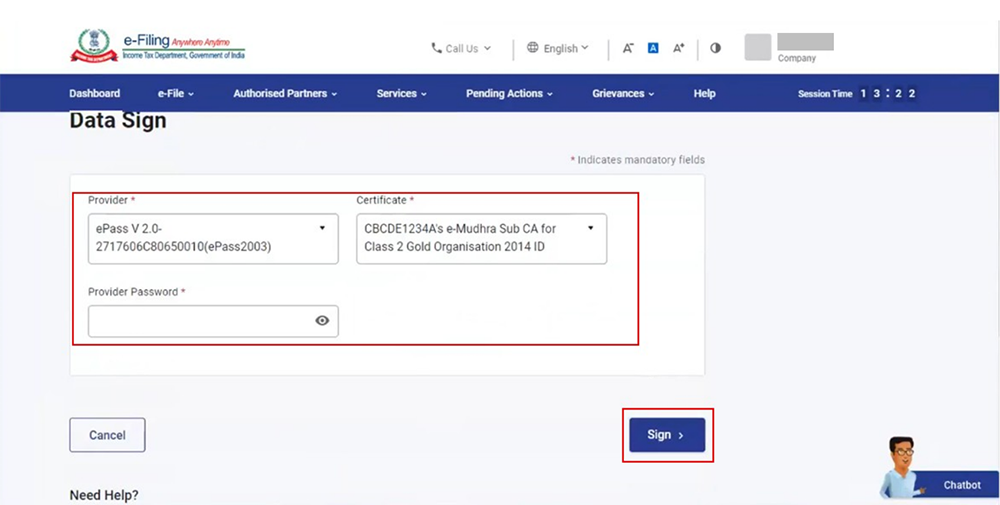Expand the English language selector
The width and height of the screenshot is (1000, 505).
tap(558, 48)
